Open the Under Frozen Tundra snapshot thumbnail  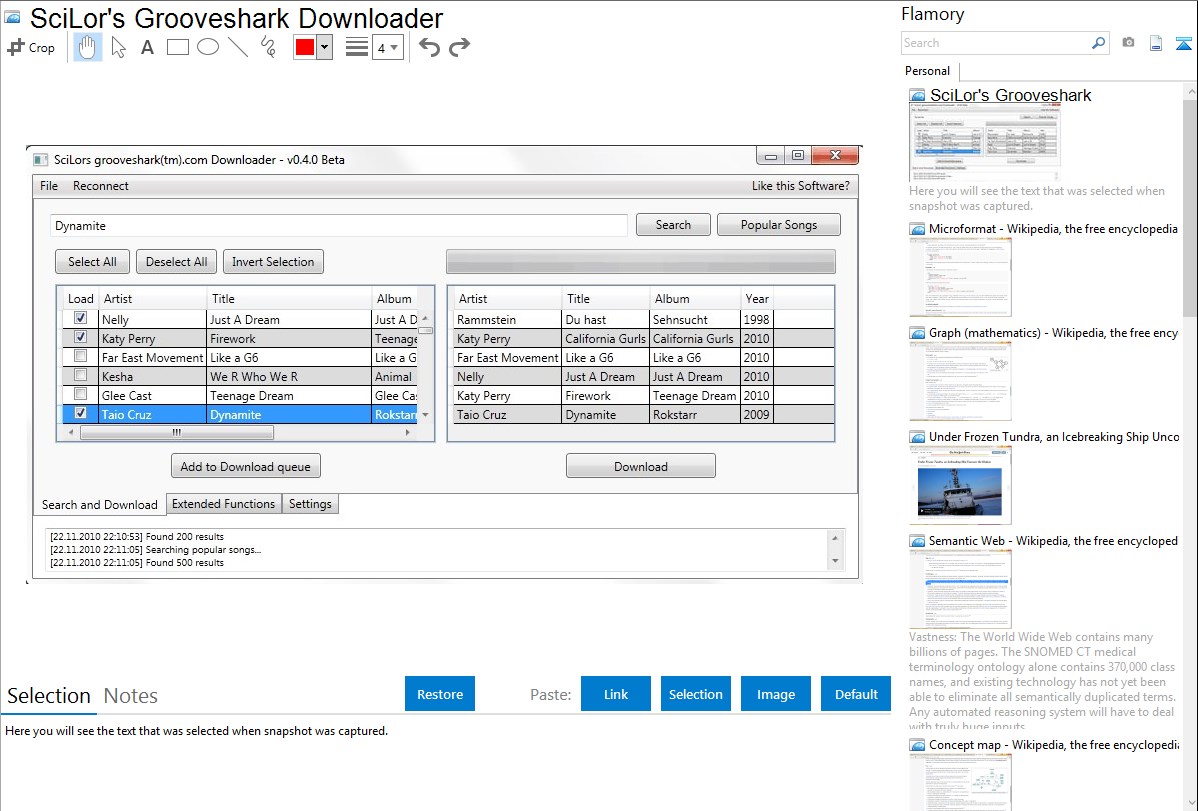click(960, 485)
